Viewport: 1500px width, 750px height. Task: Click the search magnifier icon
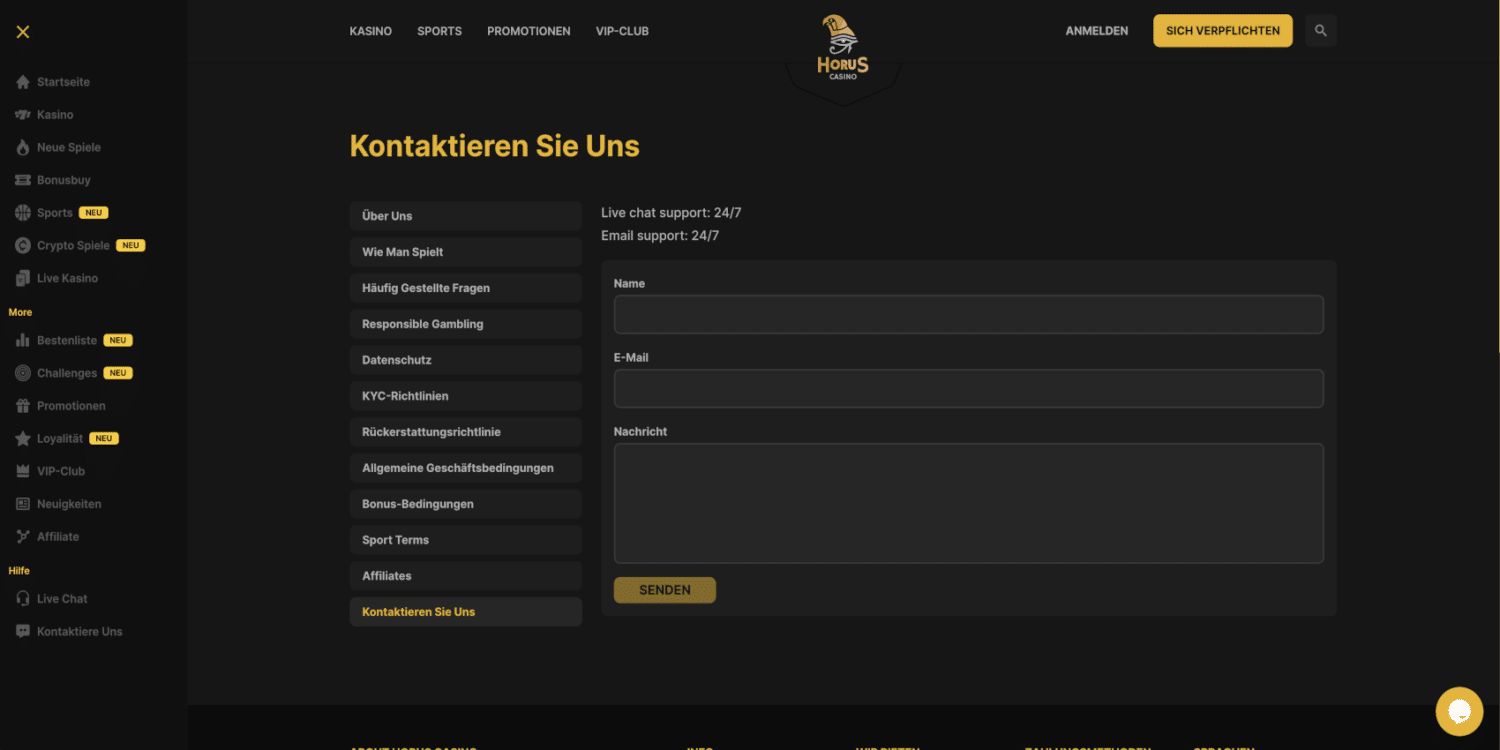pos(1320,31)
